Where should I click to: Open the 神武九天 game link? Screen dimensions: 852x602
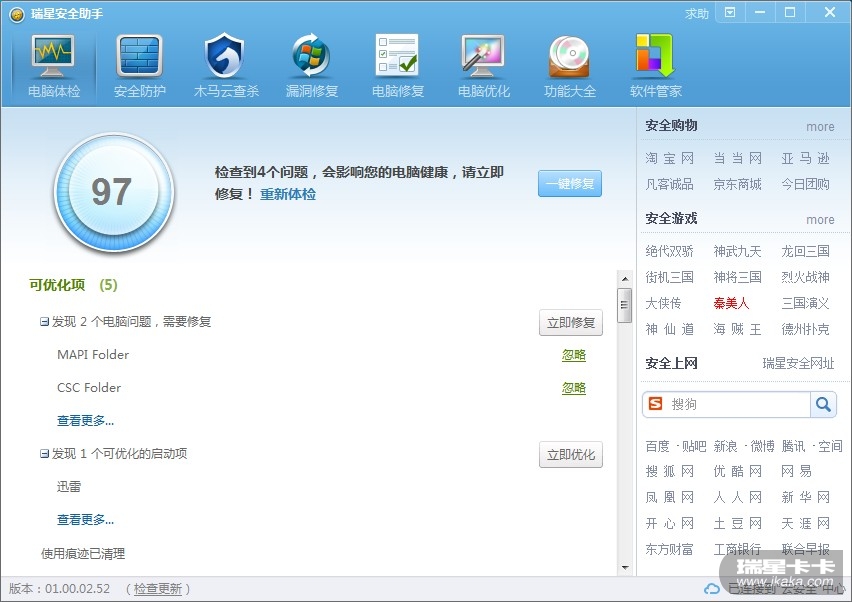tap(737, 251)
